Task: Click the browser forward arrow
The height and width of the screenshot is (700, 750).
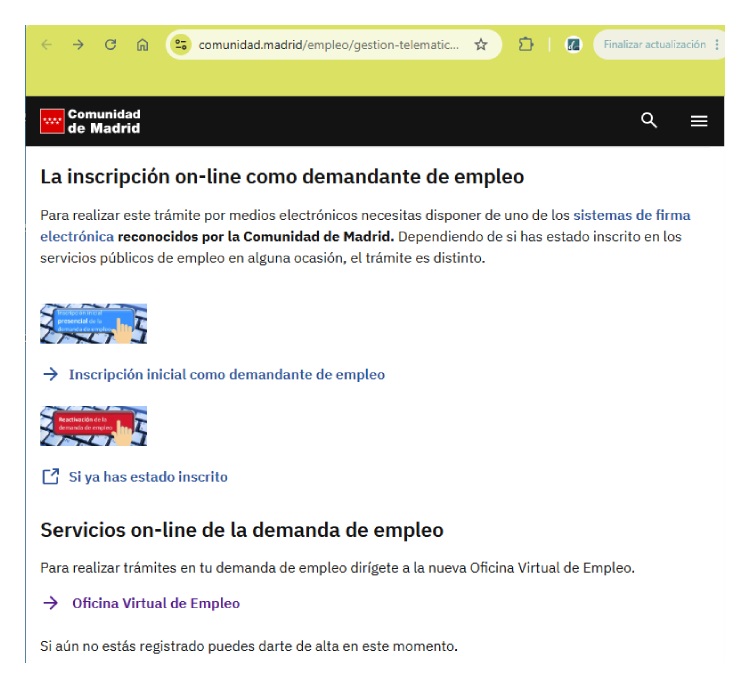Action: (78, 45)
